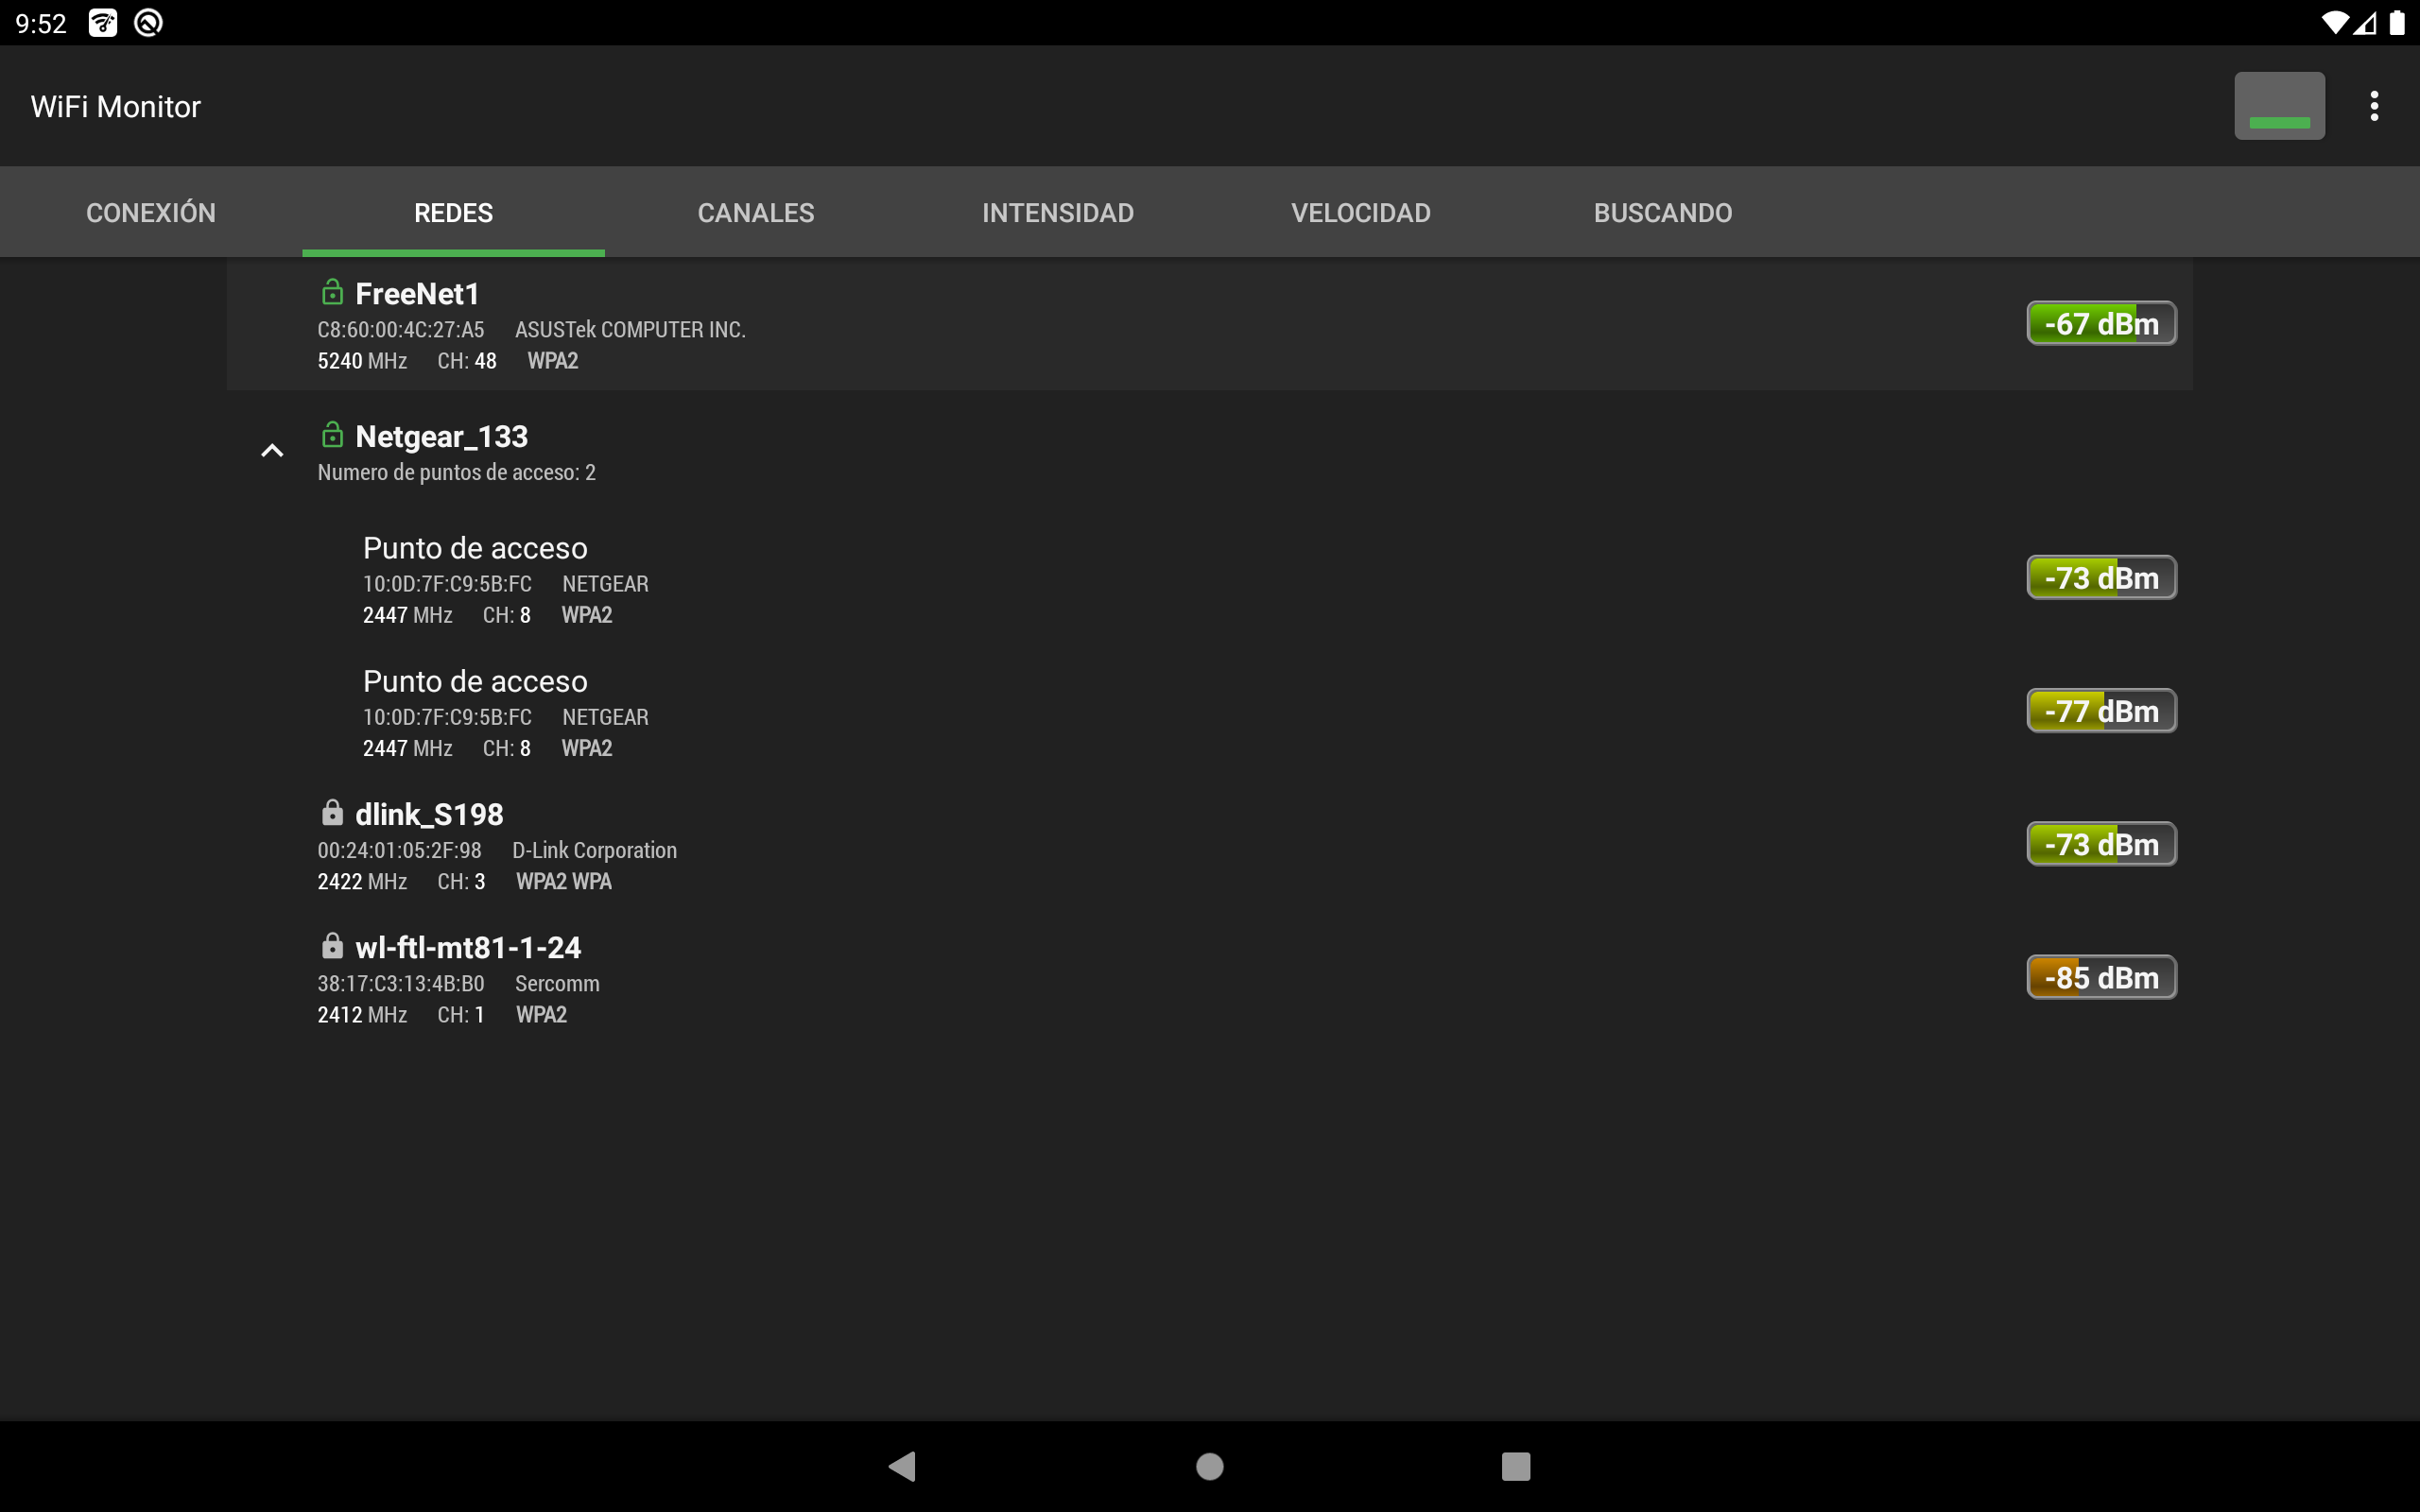Click the ASUSTek COMPUTER INC. vendor label
The height and width of the screenshot is (1512, 2420).
tap(630, 330)
